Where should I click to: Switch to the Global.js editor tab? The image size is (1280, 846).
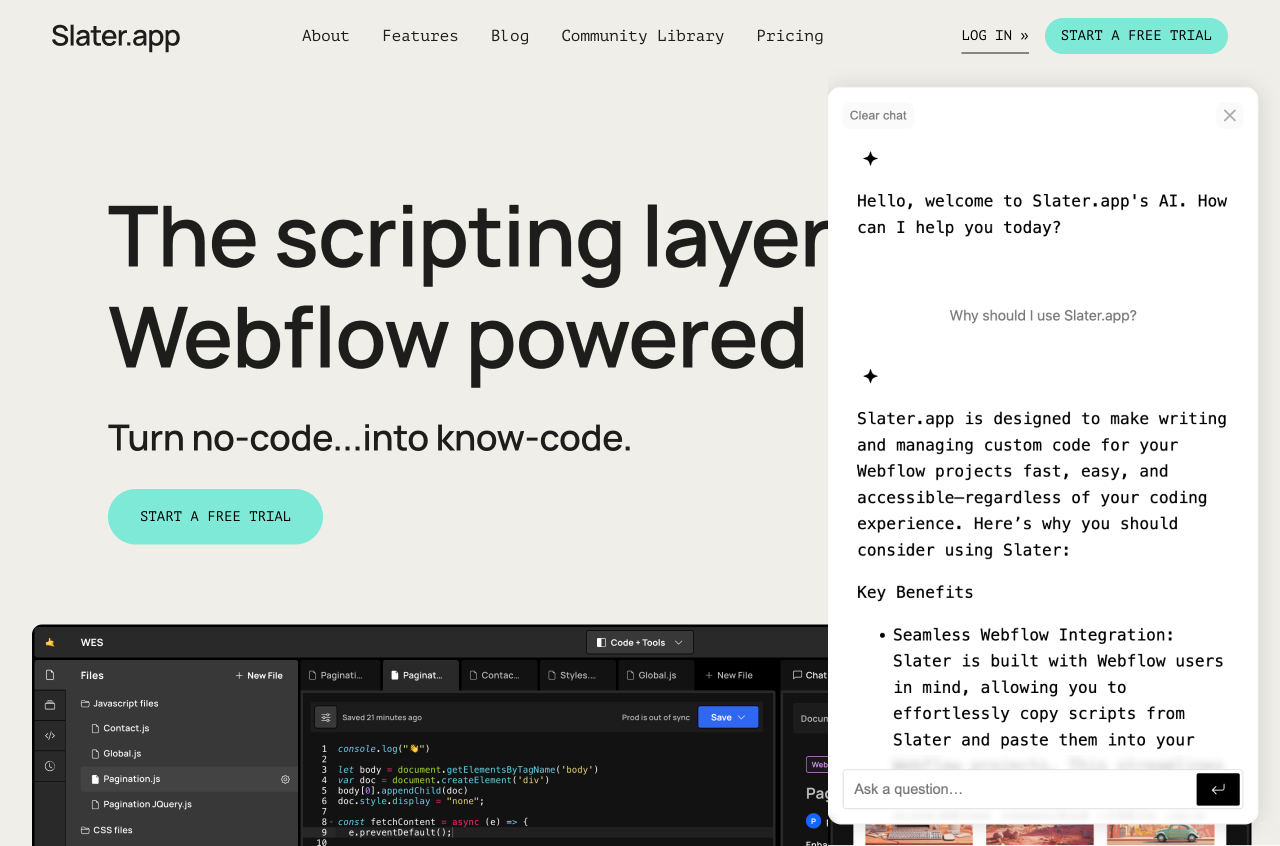657,675
